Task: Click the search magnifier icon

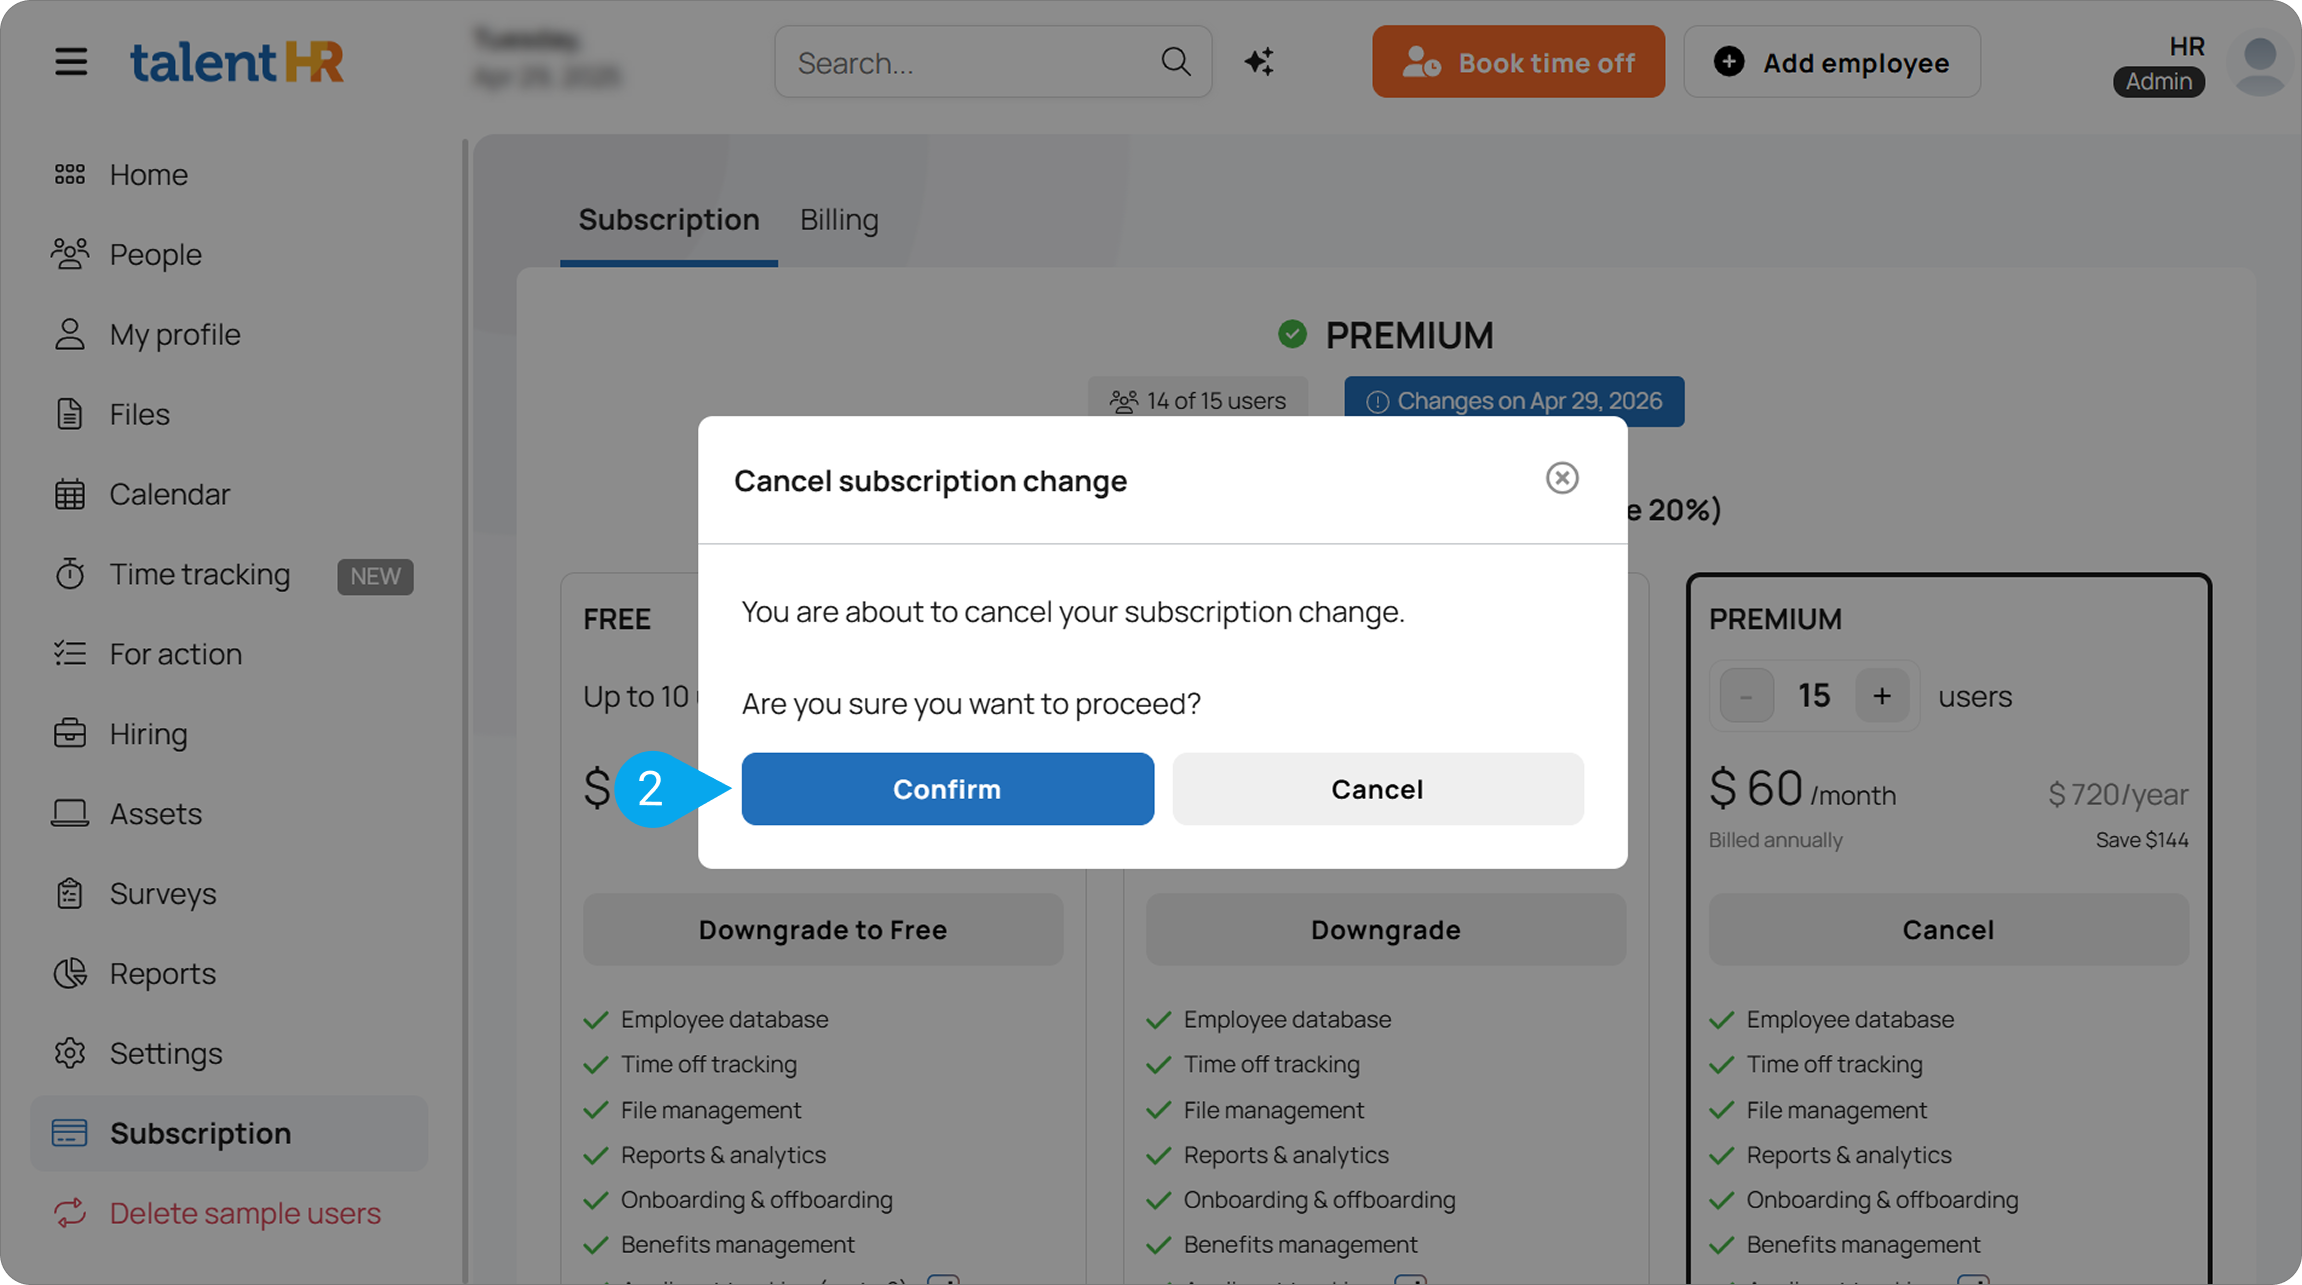Action: (1176, 62)
